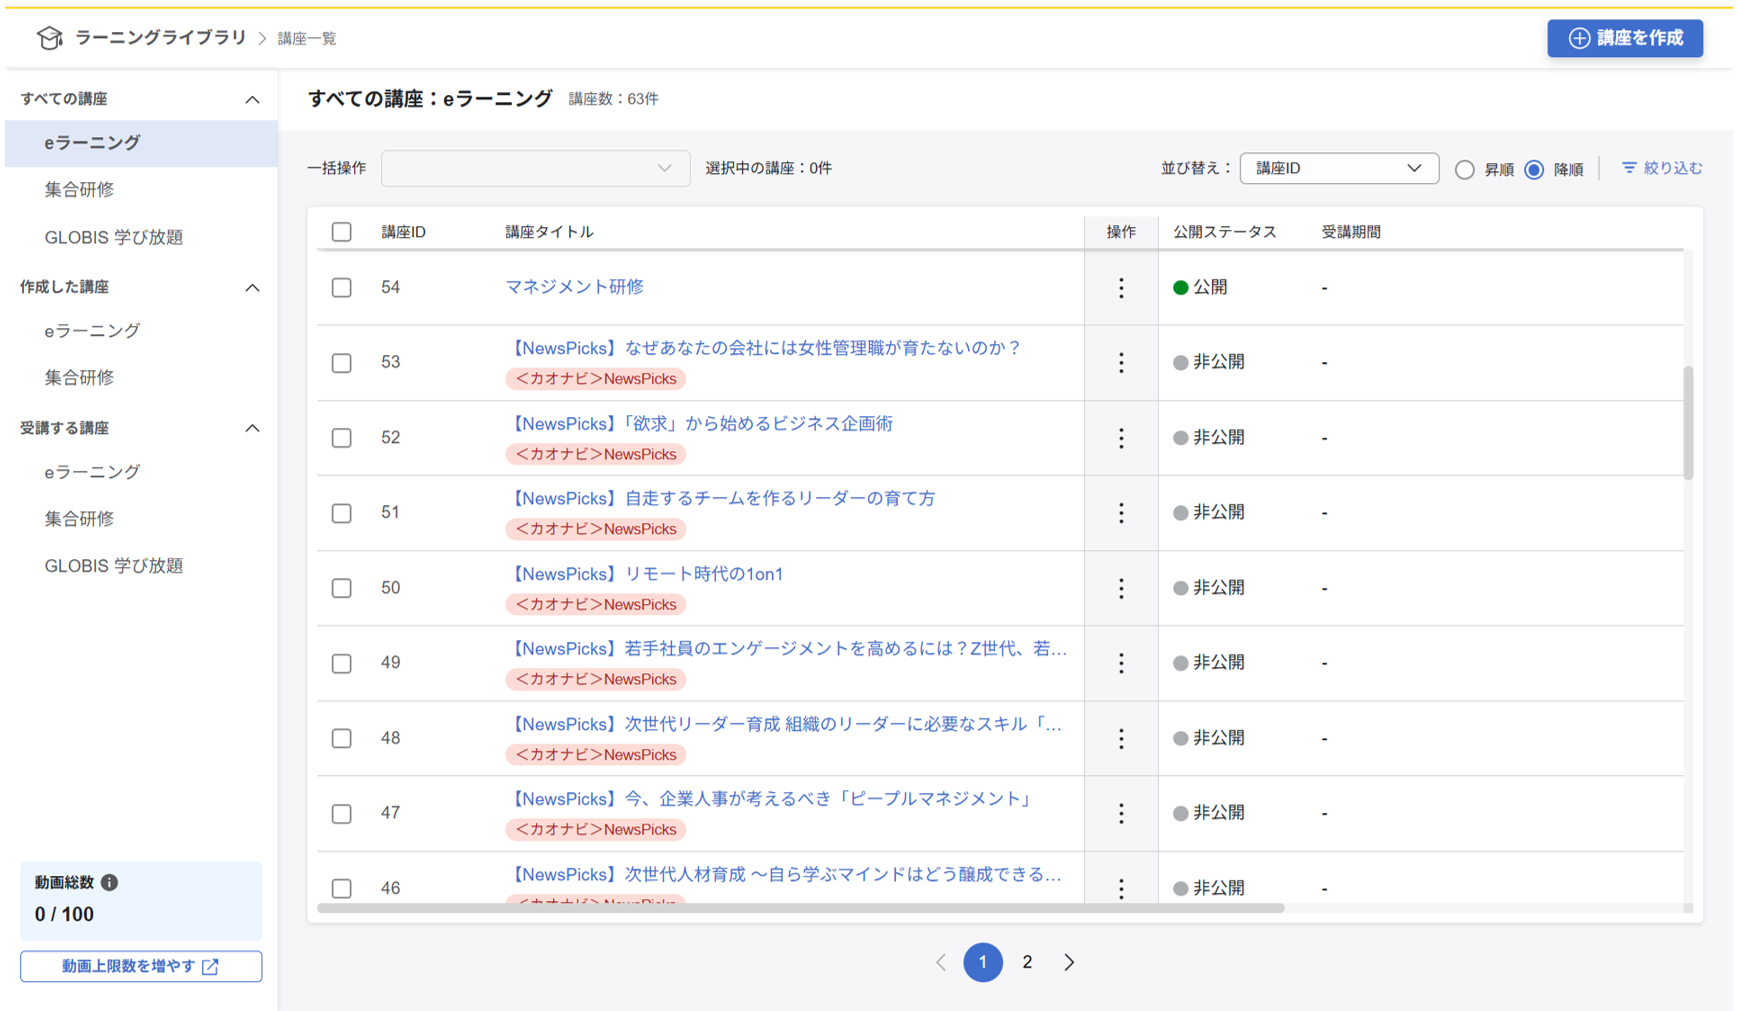Open the kebab menu for course ID 50
The height and width of the screenshot is (1011, 1737).
click(1121, 588)
